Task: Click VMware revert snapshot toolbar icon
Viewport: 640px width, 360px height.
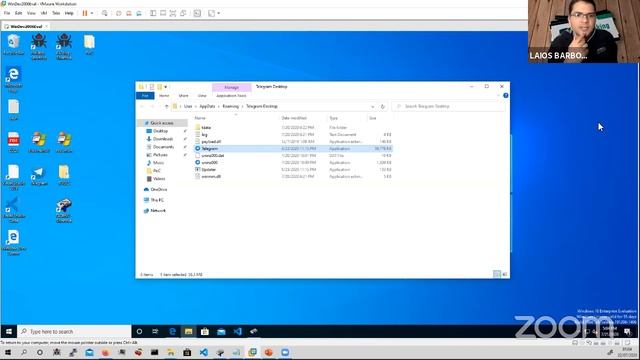Action: [x=129, y=13]
